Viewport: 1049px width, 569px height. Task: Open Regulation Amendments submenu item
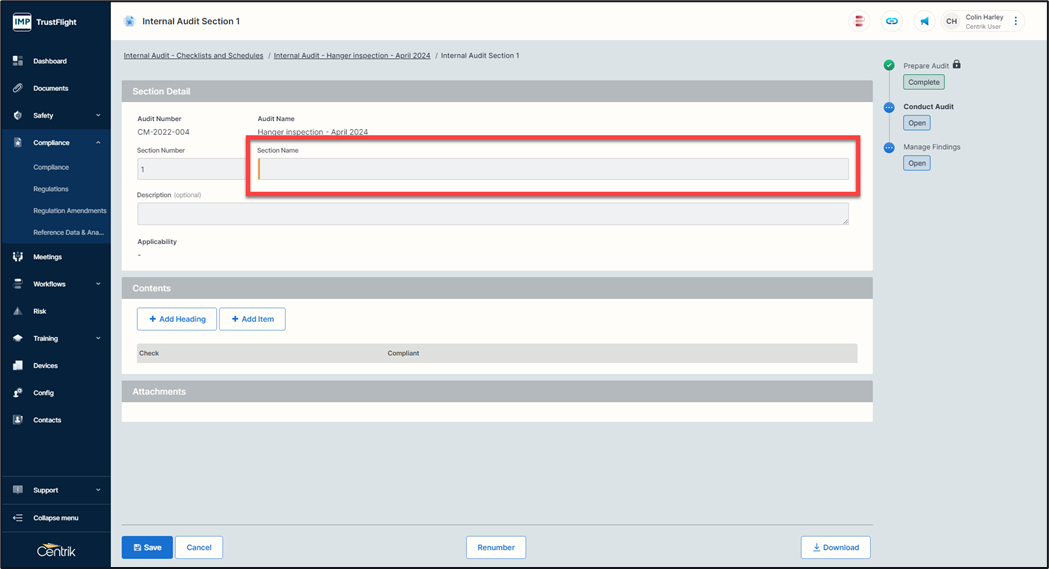coord(70,211)
